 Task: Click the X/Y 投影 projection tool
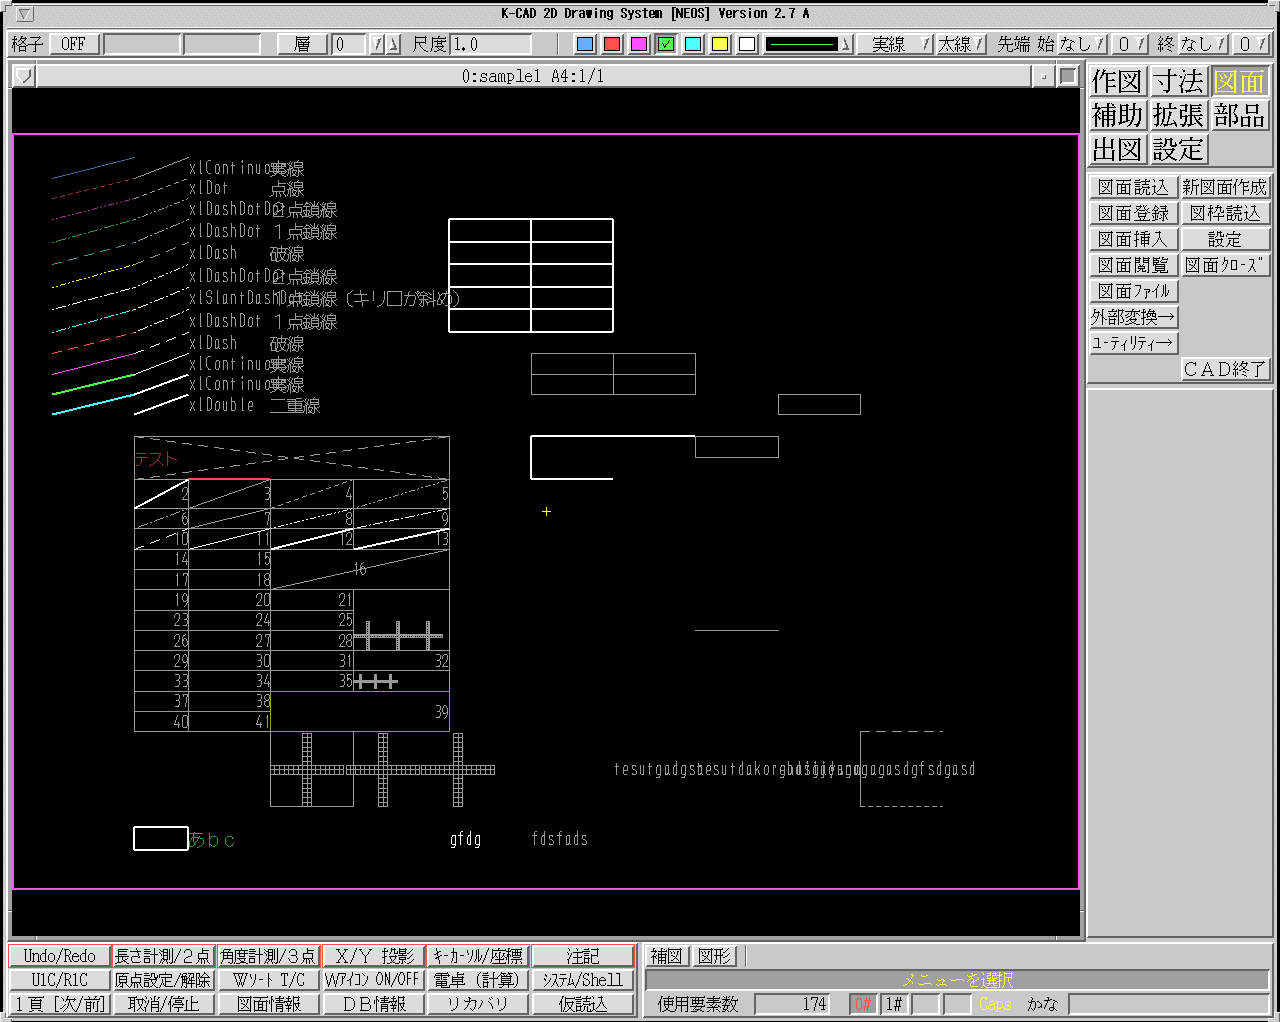(x=374, y=956)
